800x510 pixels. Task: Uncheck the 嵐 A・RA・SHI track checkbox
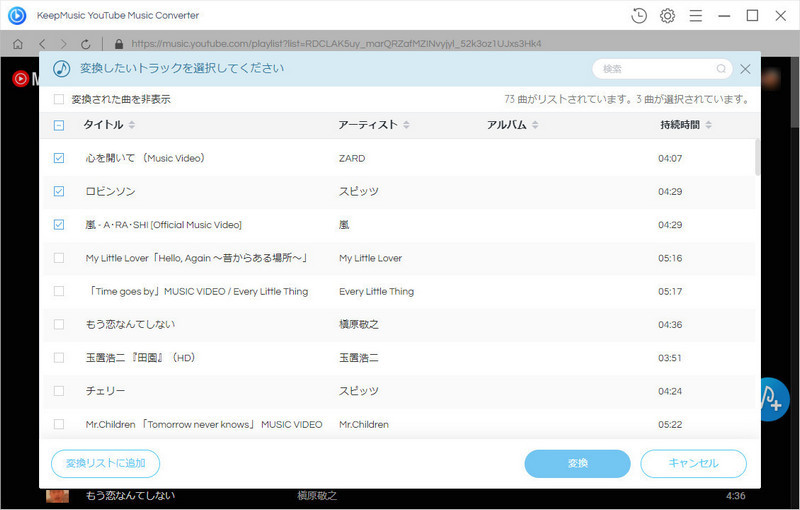click(59, 224)
